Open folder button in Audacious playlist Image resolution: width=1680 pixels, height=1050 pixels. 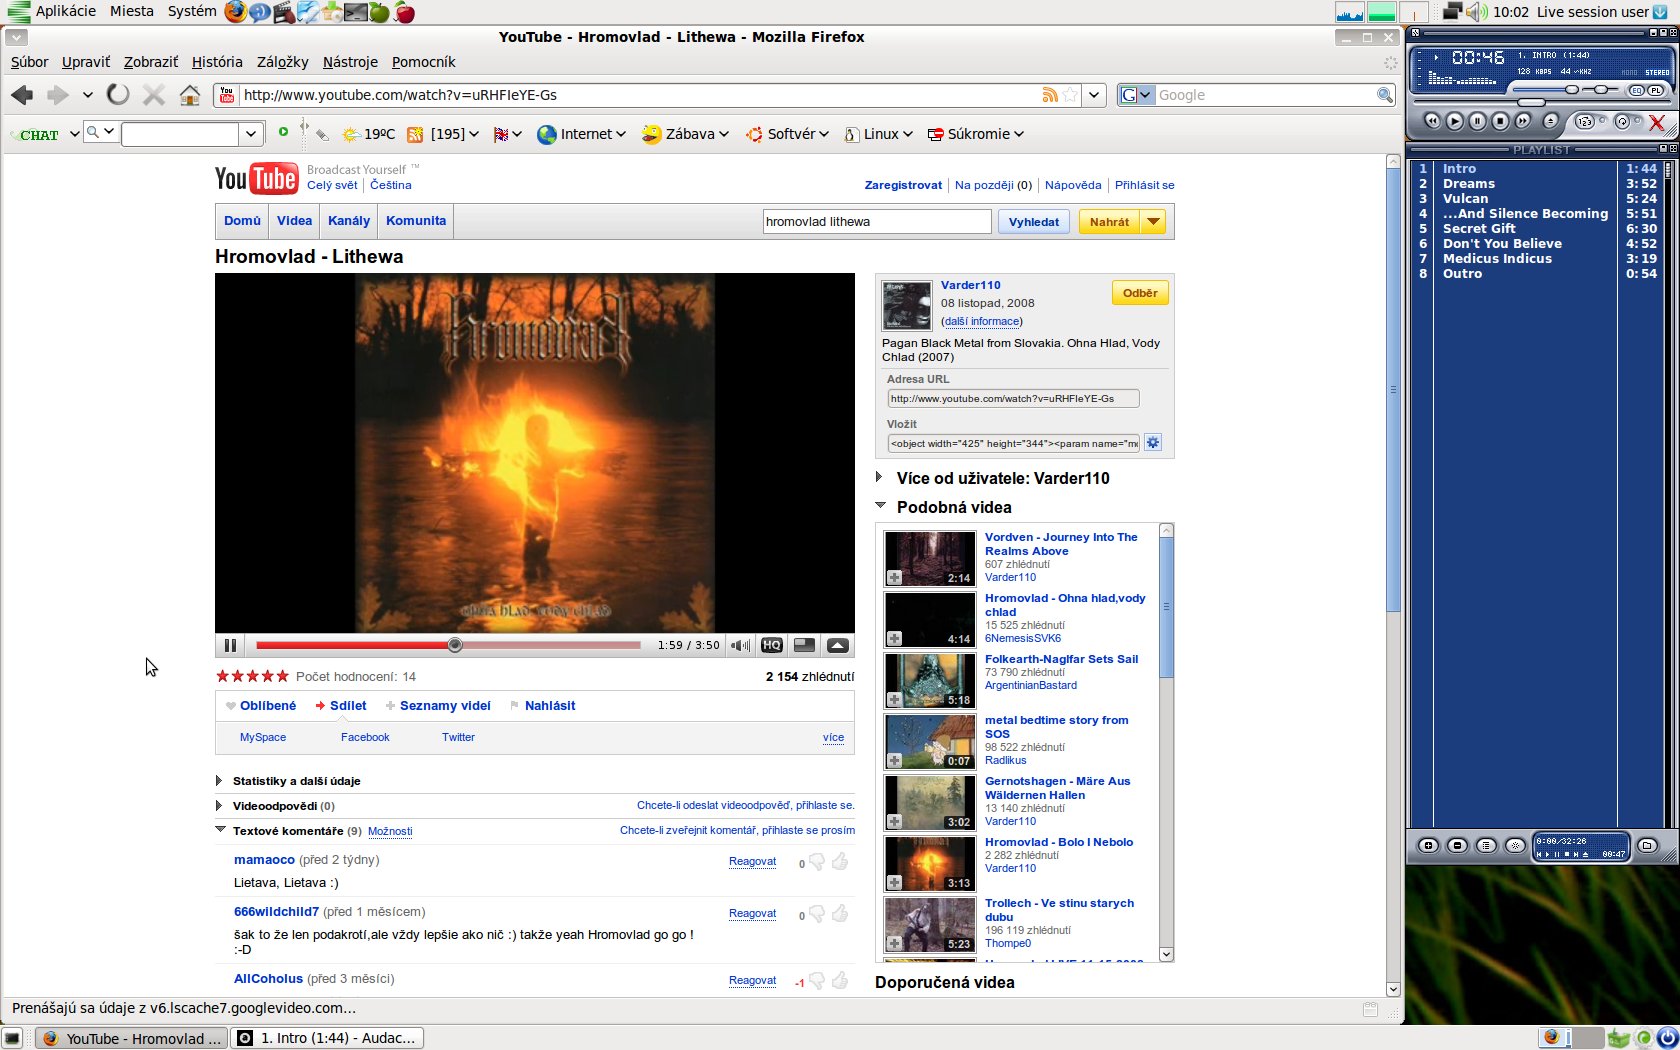coord(1647,846)
